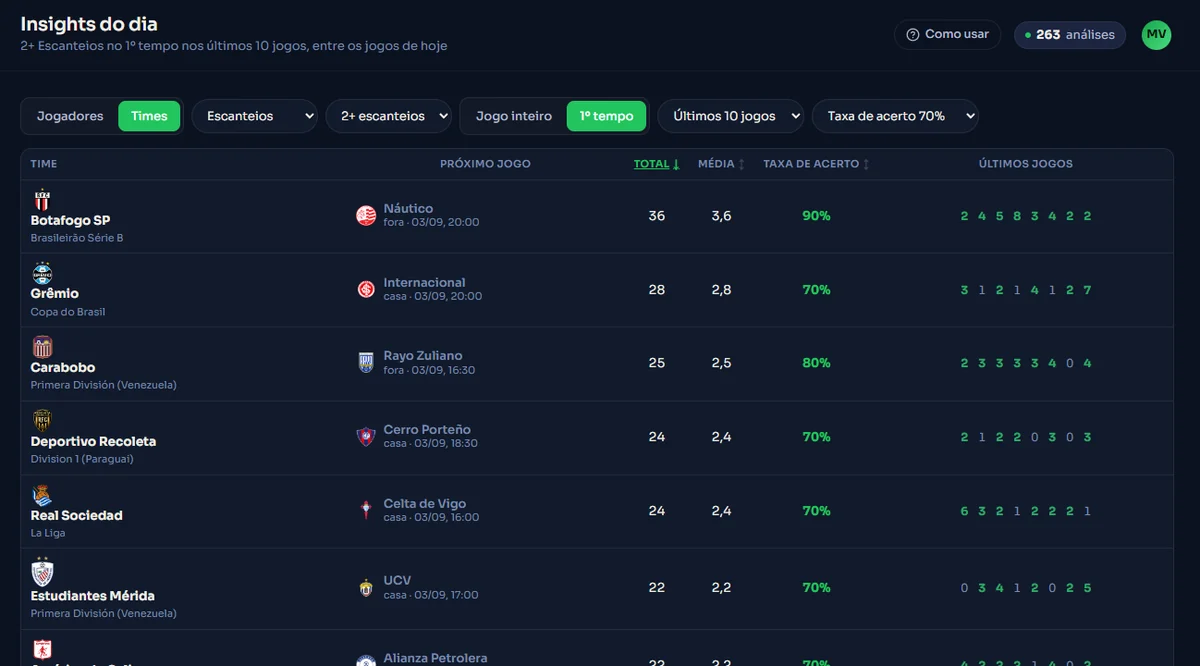Viewport: 1200px width, 666px height.
Task: Sort by TAXA DE ACERTO column header
Action: click(x=816, y=164)
